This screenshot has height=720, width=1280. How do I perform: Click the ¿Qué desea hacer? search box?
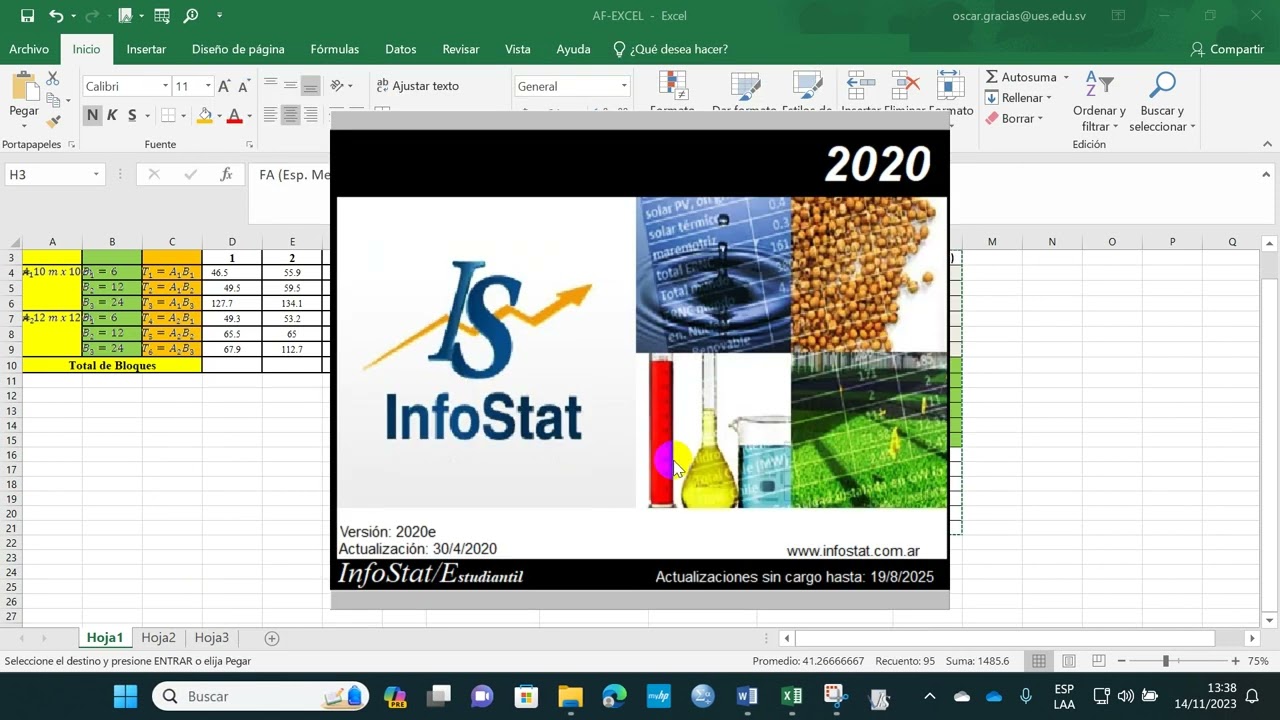click(670, 49)
